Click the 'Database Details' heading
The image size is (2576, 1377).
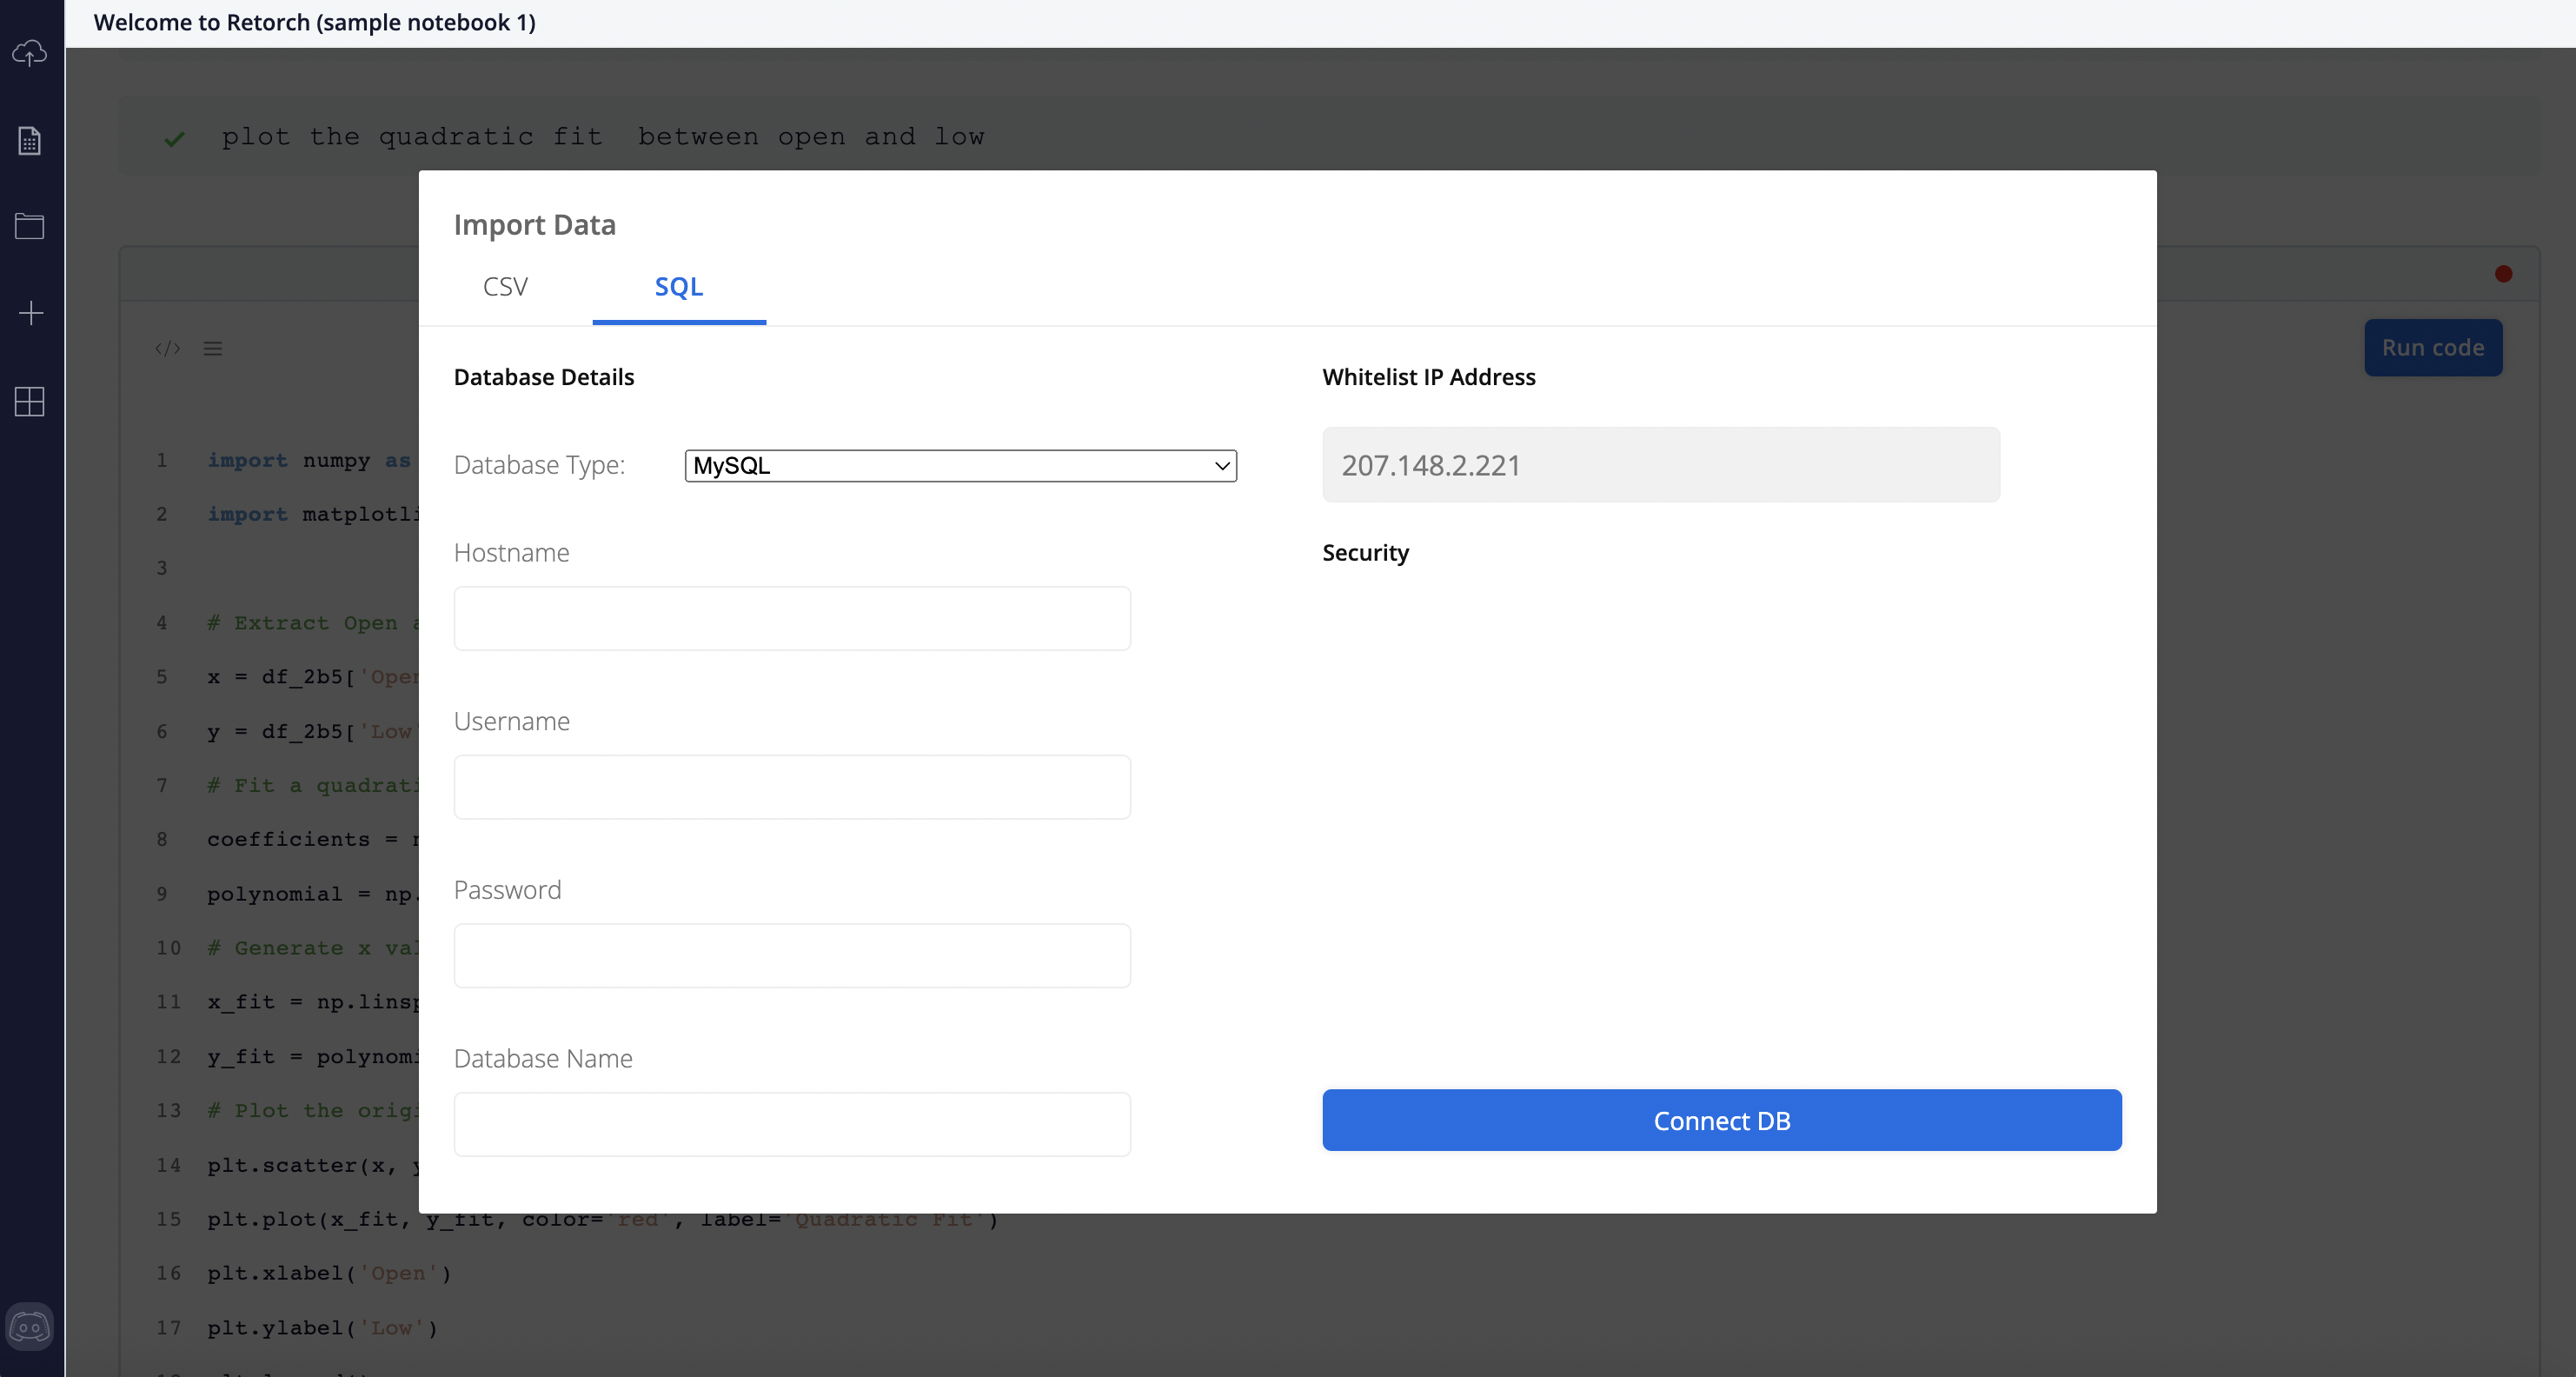click(544, 377)
